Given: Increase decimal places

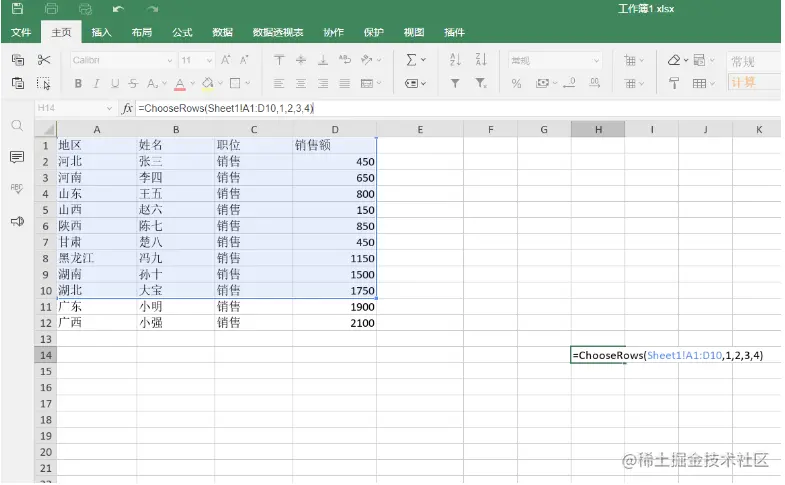Looking at the screenshot, I should point(594,83).
